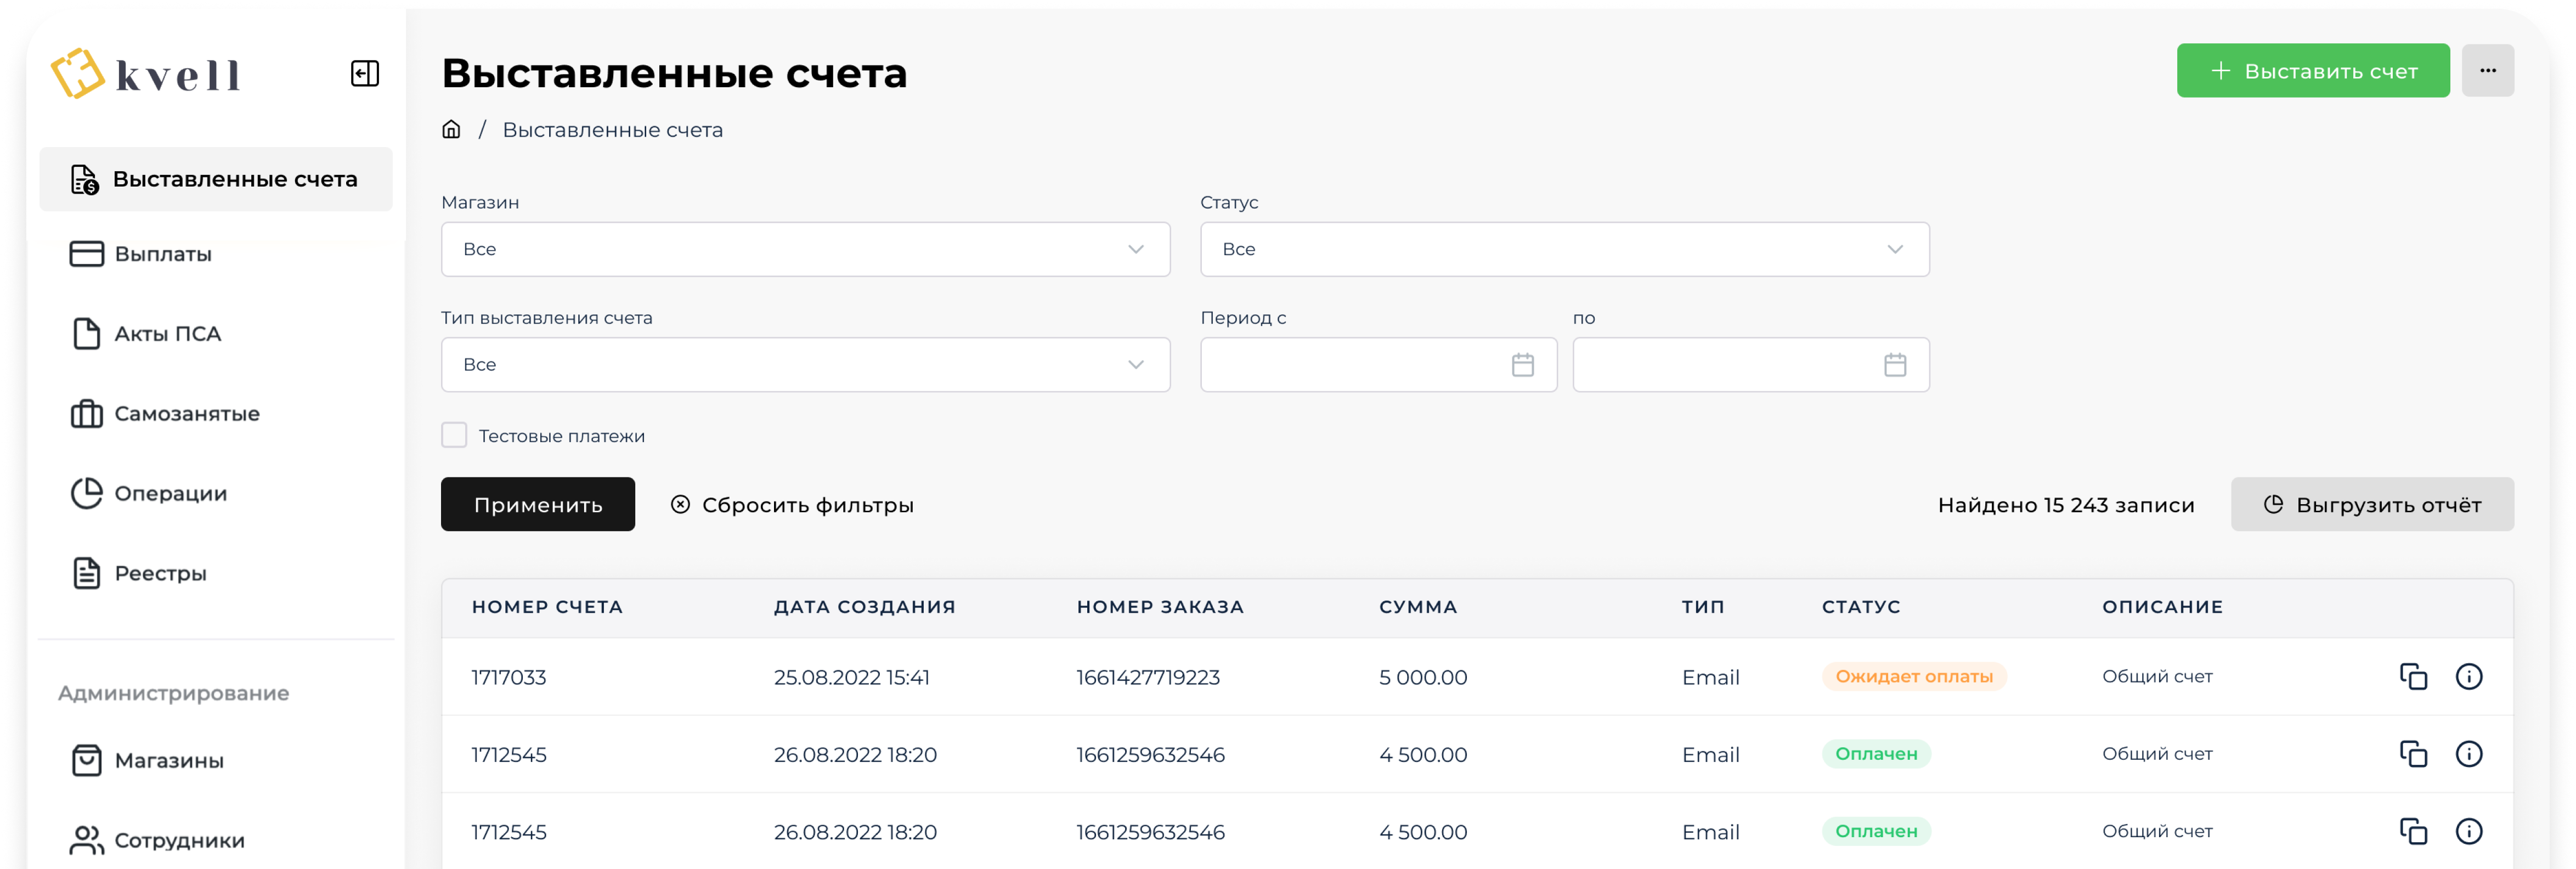Expand the Тип выставления счета dropdown
Screen dimensions: 2576x869
[805, 365]
